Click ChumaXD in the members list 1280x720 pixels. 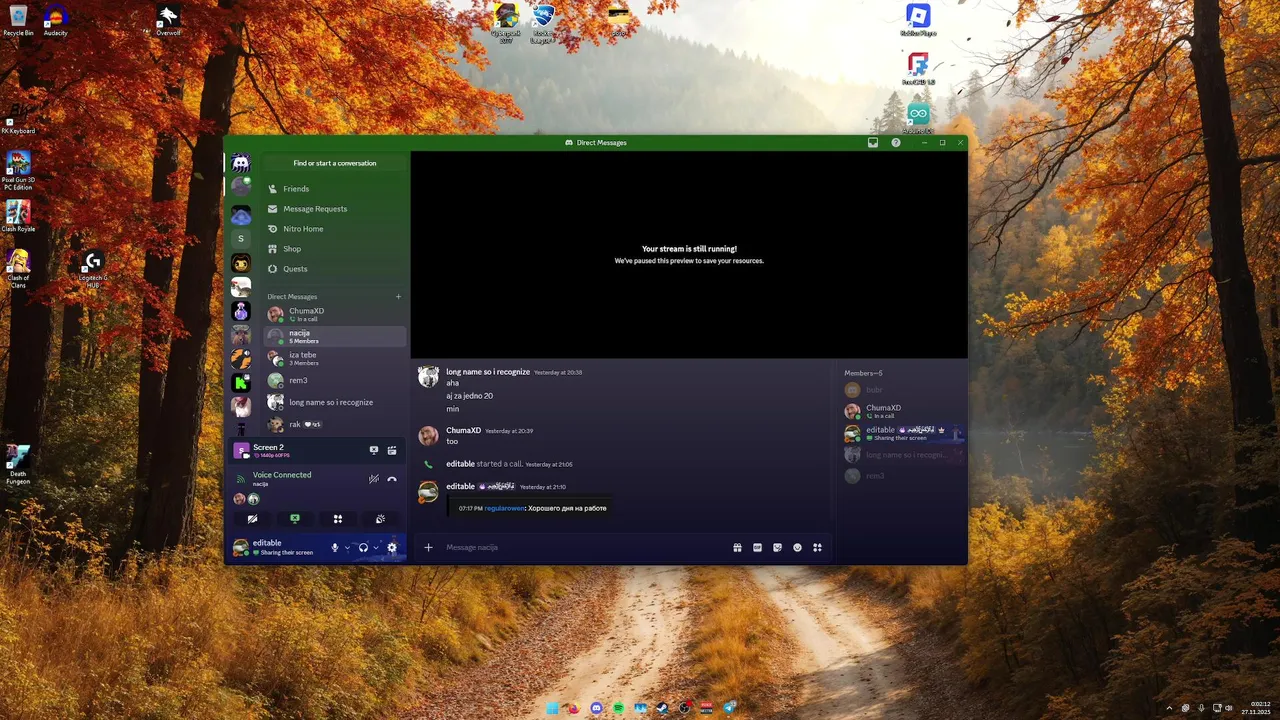click(902, 411)
